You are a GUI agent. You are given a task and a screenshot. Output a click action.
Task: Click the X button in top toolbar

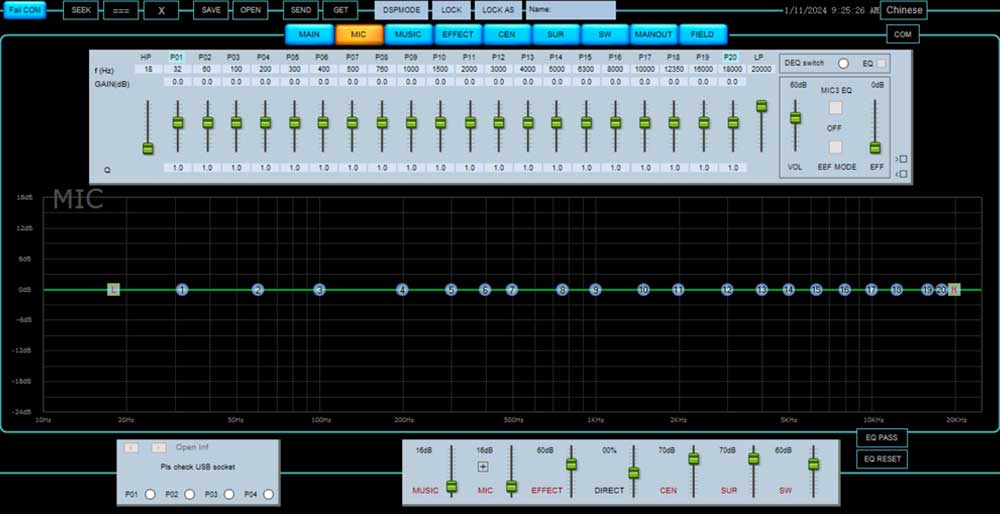pyautogui.click(x=161, y=10)
